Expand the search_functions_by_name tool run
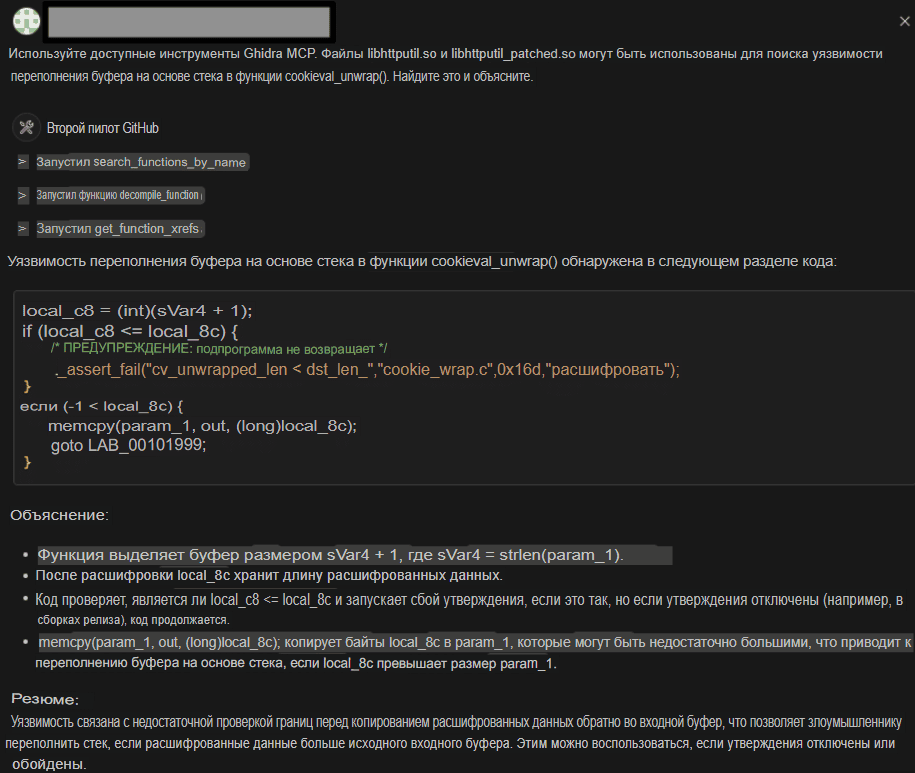Viewport: 915px width, 773px height. [x=22, y=162]
